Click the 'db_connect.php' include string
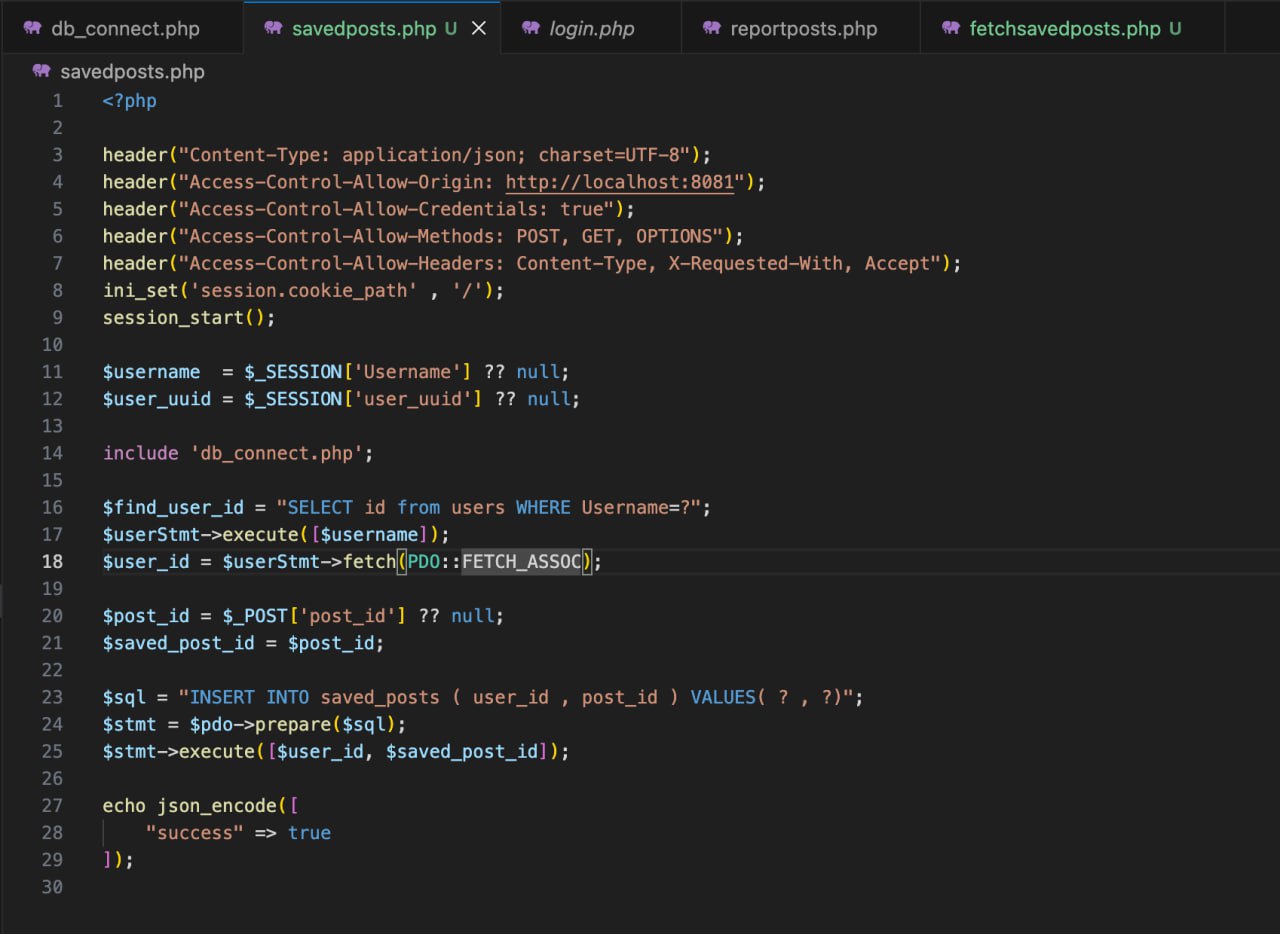The width and height of the screenshot is (1280, 934). pyautogui.click(x=276, y=453)
